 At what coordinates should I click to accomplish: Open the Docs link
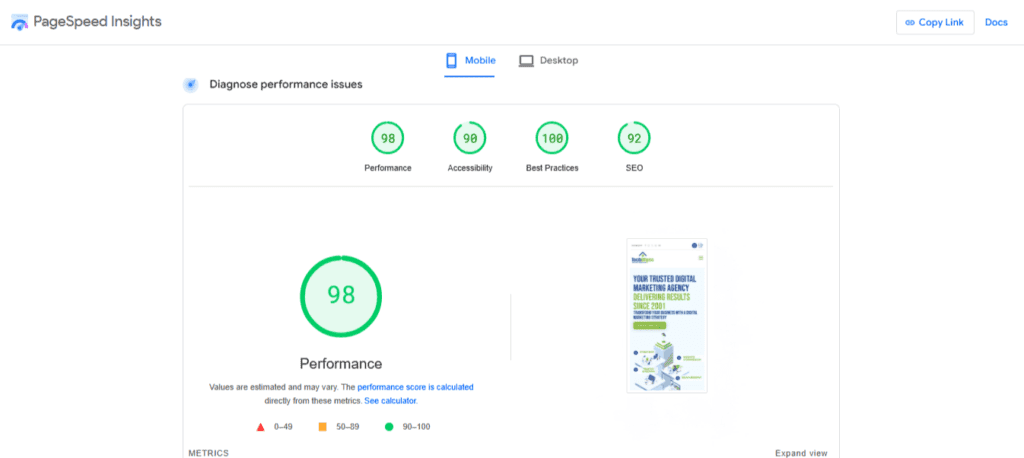tap(996, 23)
